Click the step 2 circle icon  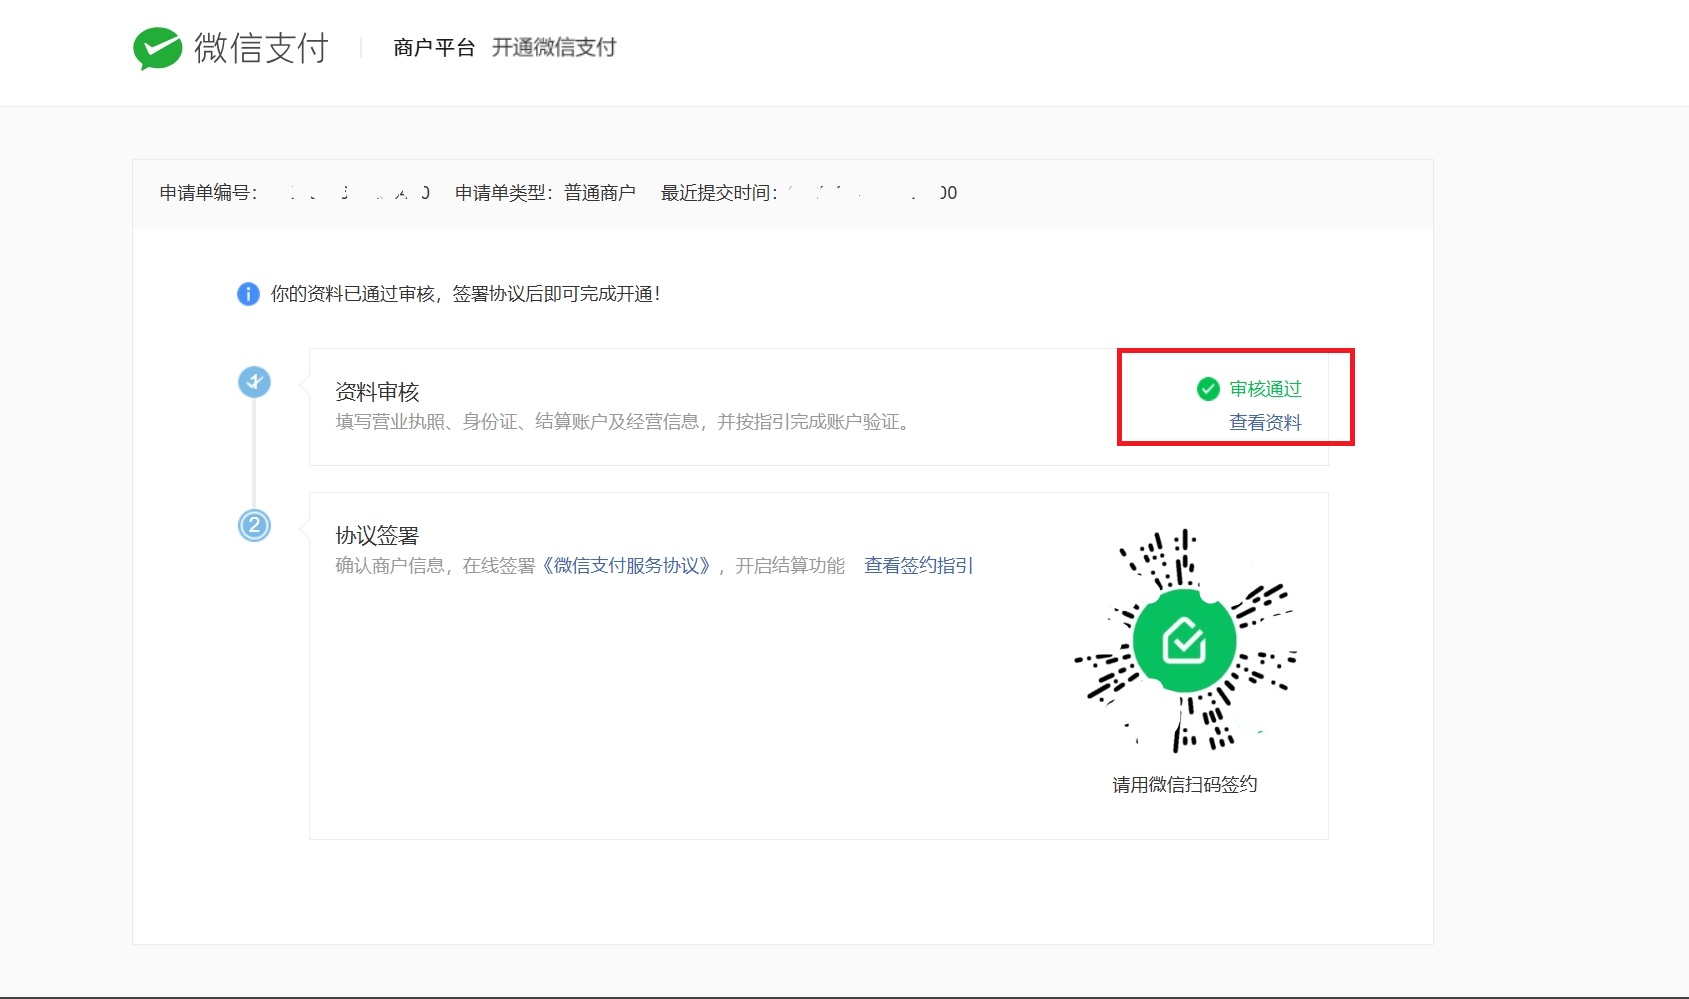click(x=254, y=525)
